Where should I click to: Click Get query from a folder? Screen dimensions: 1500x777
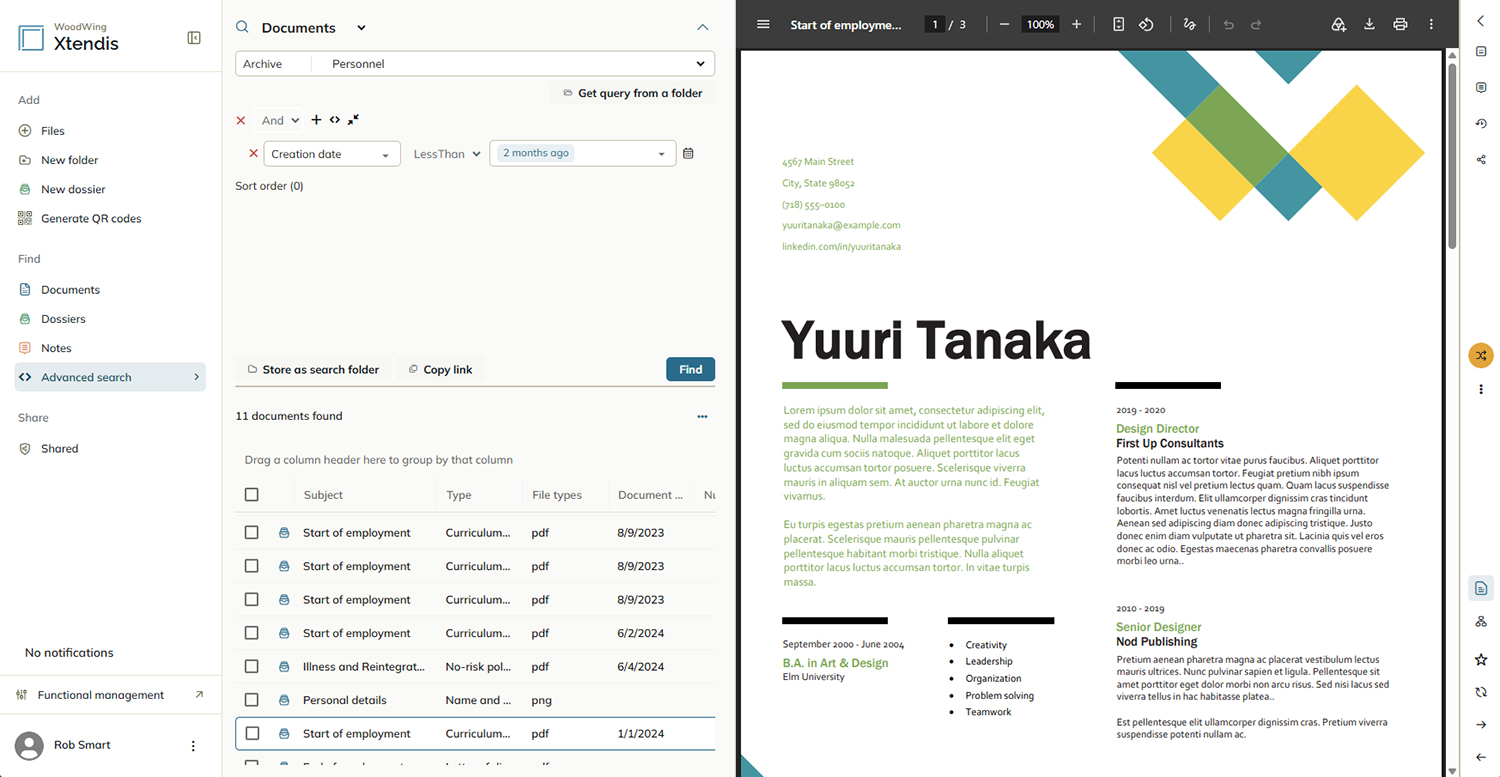[x=632, y=93]
